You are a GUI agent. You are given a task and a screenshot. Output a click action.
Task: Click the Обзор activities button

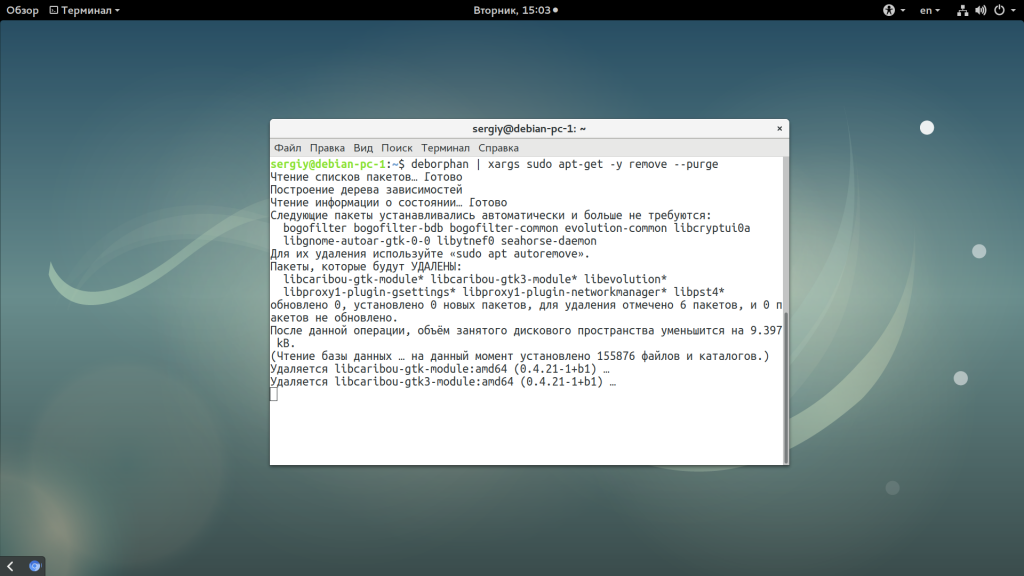(x=22, y=10)
